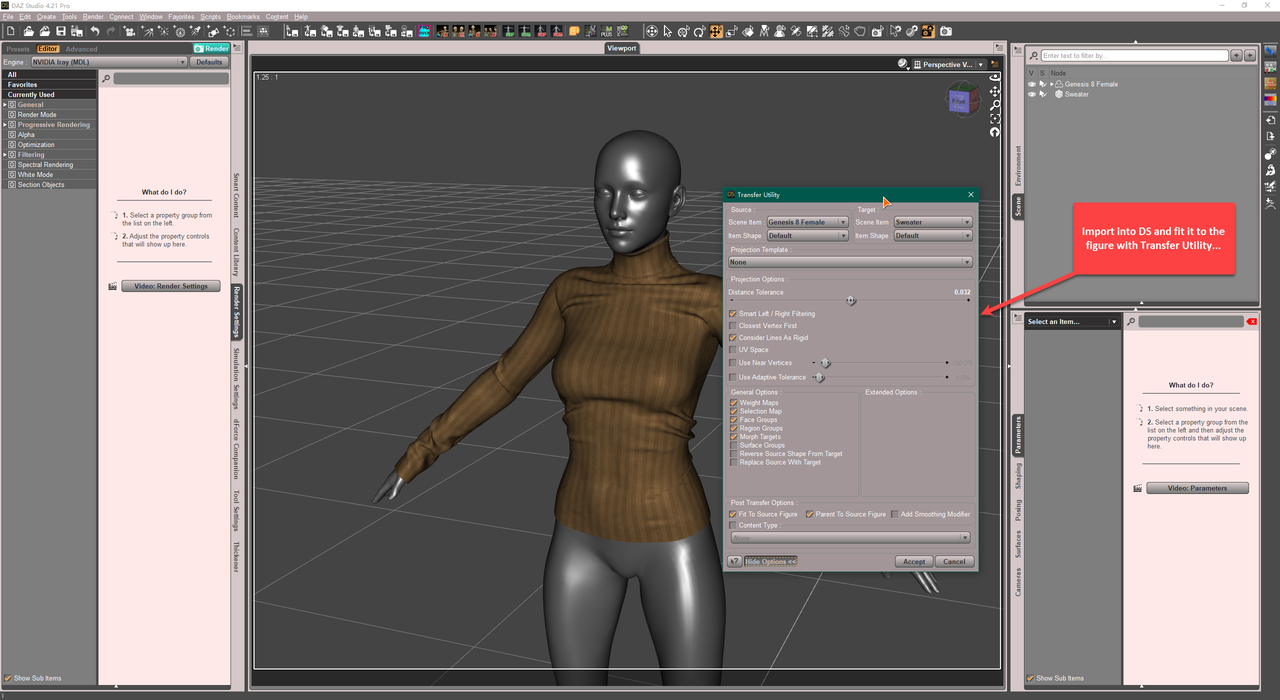Image resolution: width=1280 pixels, height=700 pixels.
Task: Open the Projection Template dropdown
Action: [850, 262]
